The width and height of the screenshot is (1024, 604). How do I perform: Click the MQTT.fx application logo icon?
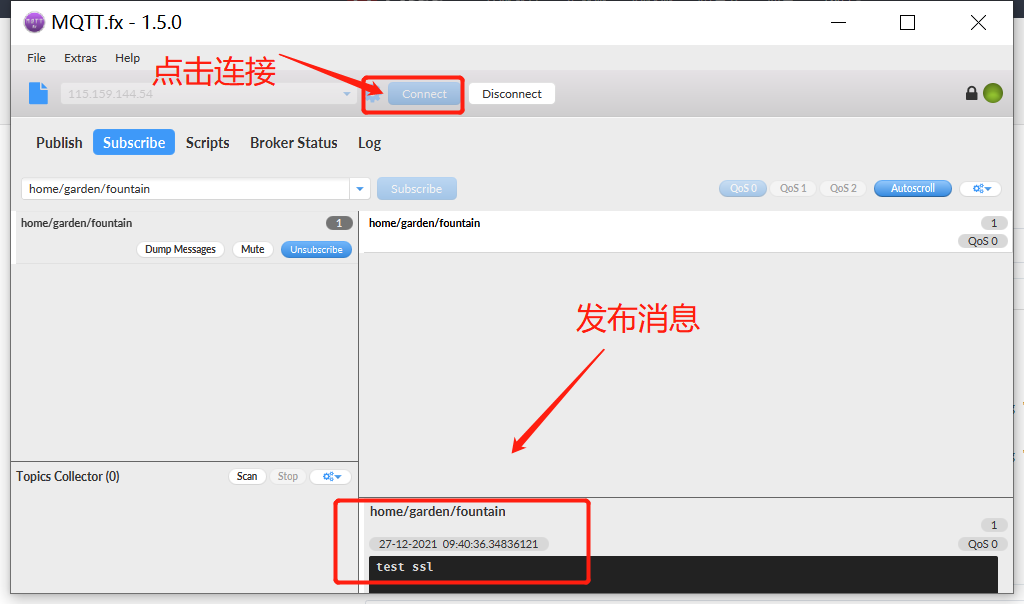pos(34,22)
